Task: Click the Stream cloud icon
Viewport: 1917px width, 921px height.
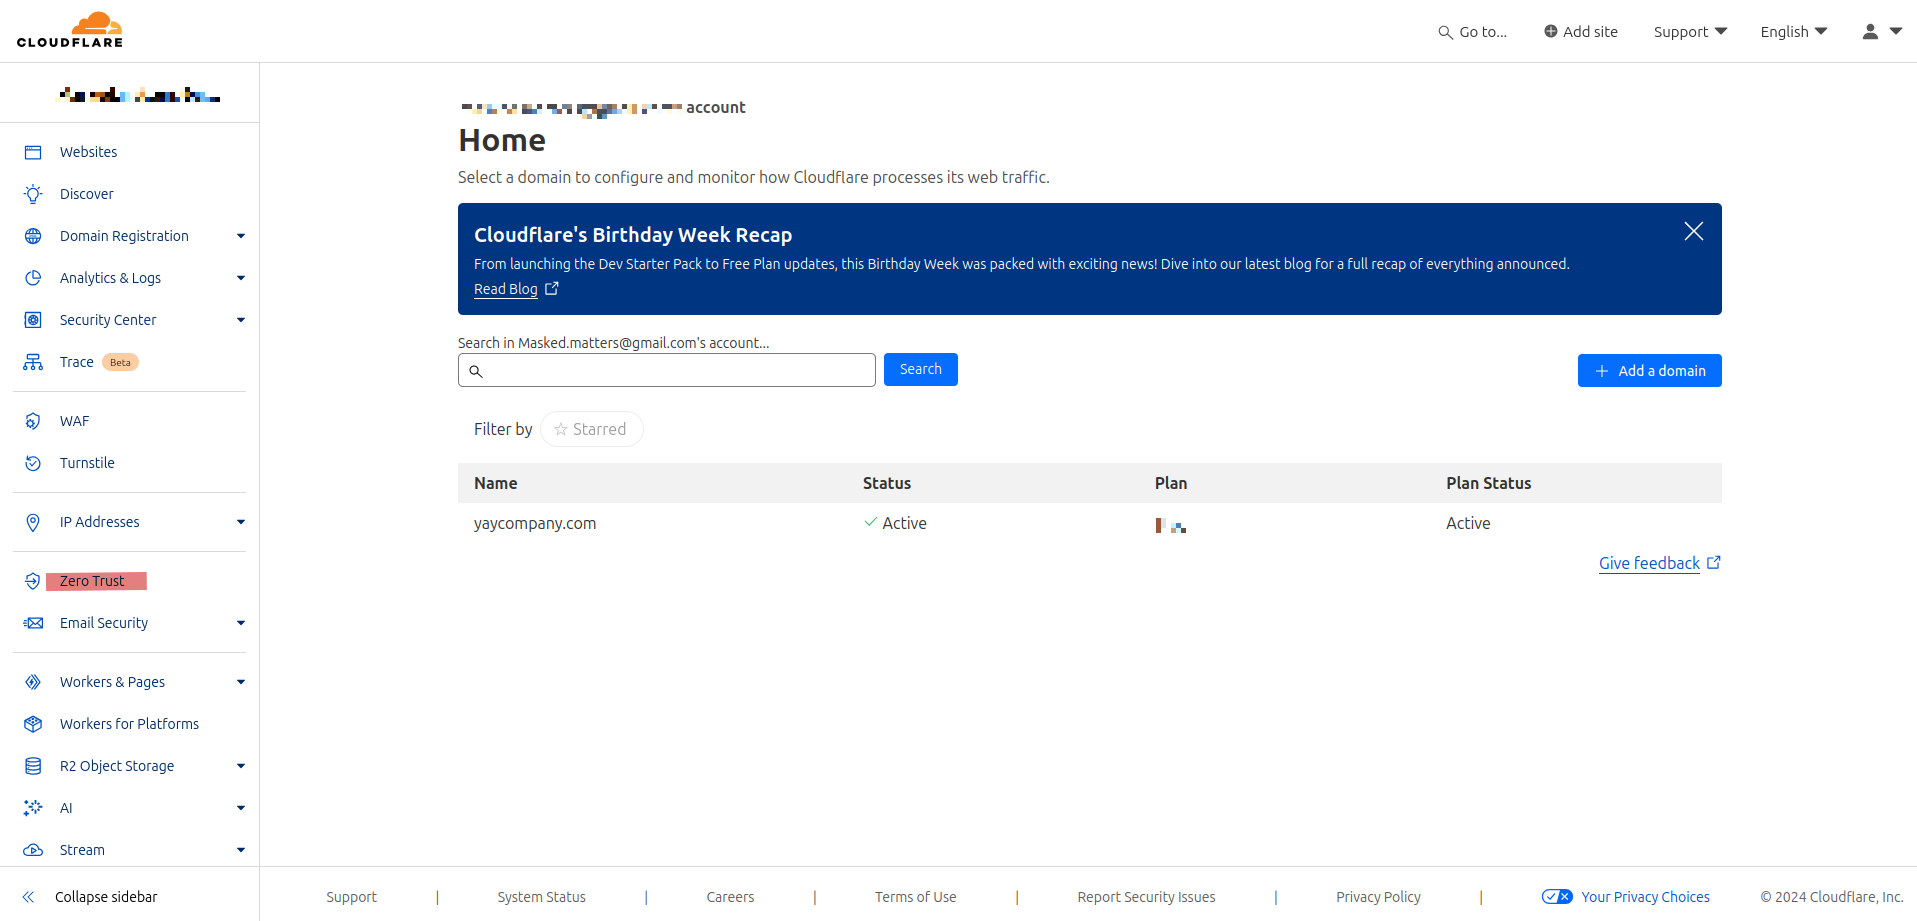Action: 33,850
